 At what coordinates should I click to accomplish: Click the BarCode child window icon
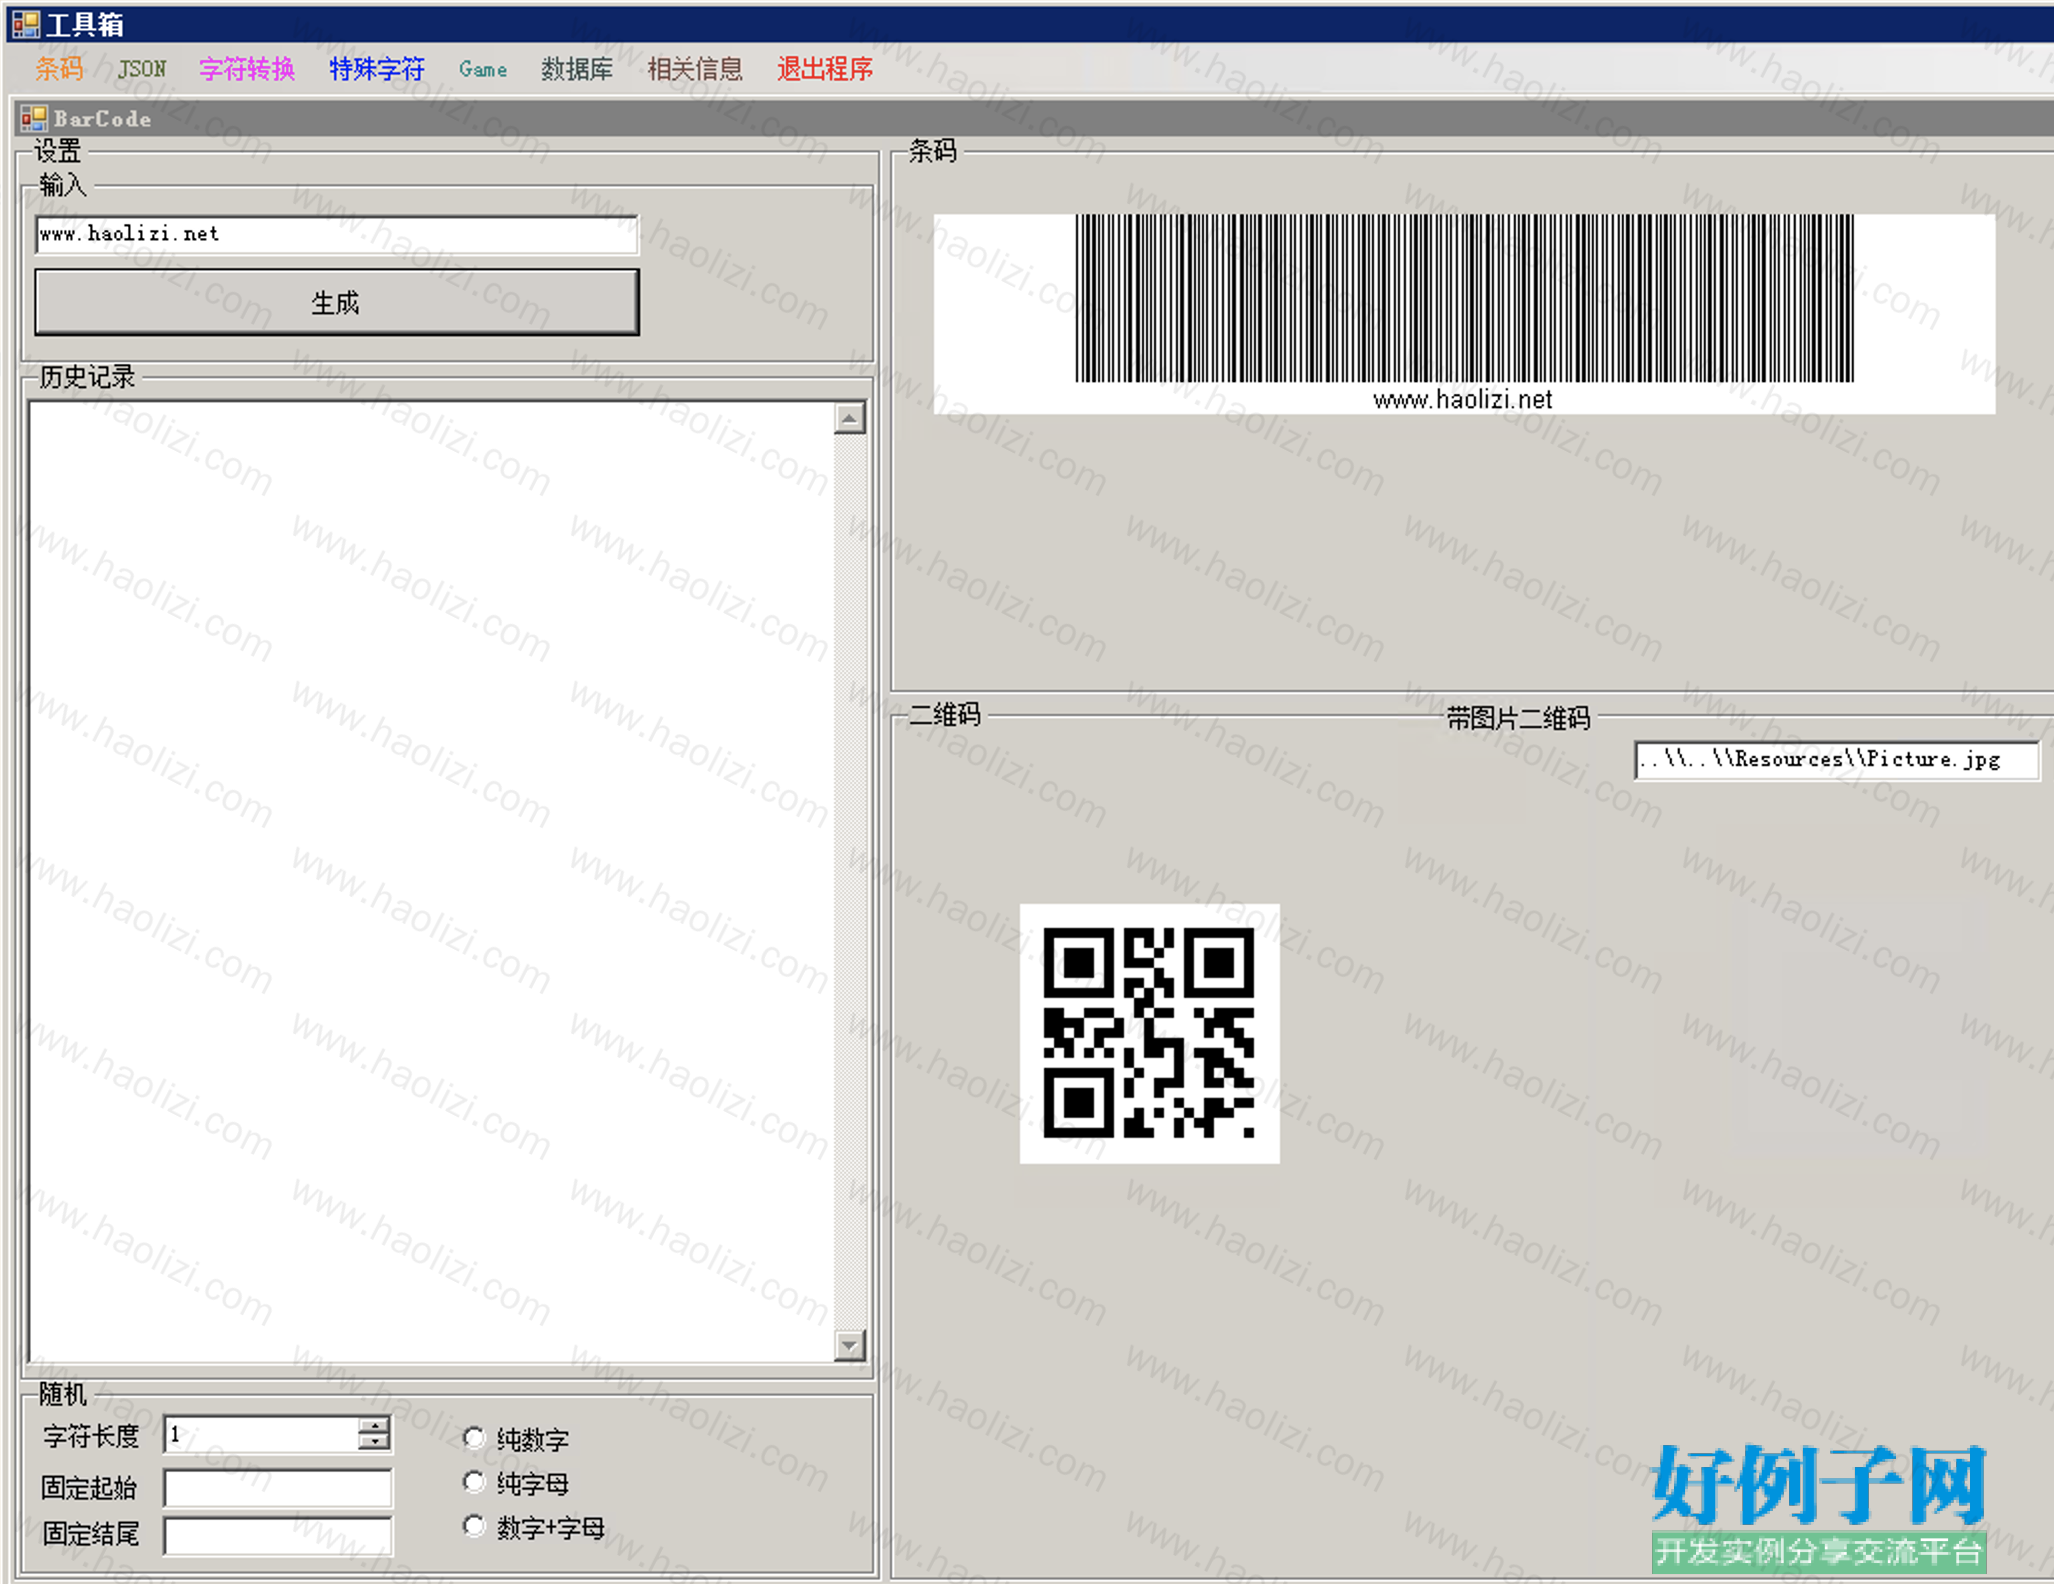click(x=34, y=118)
